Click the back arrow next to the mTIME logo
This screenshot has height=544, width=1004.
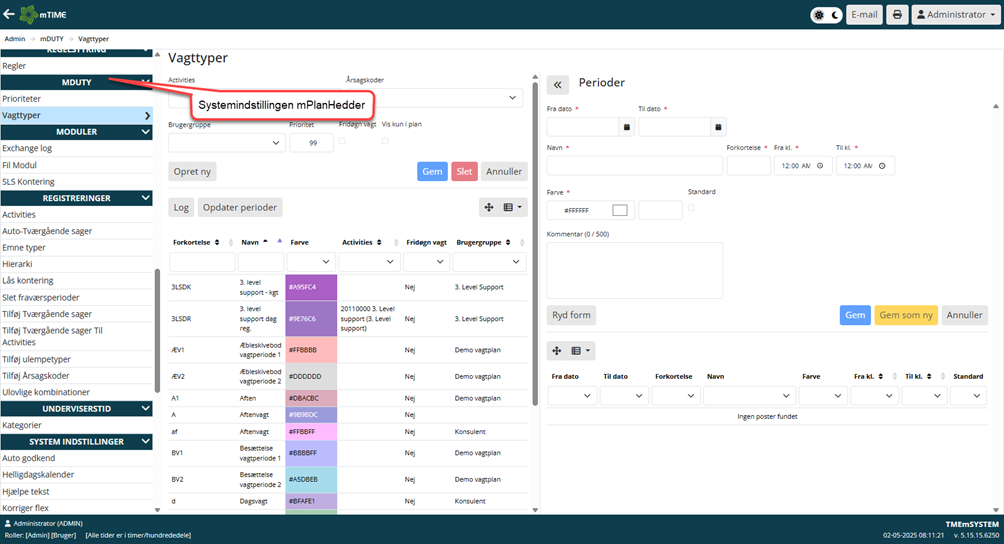tap(10, 15)
